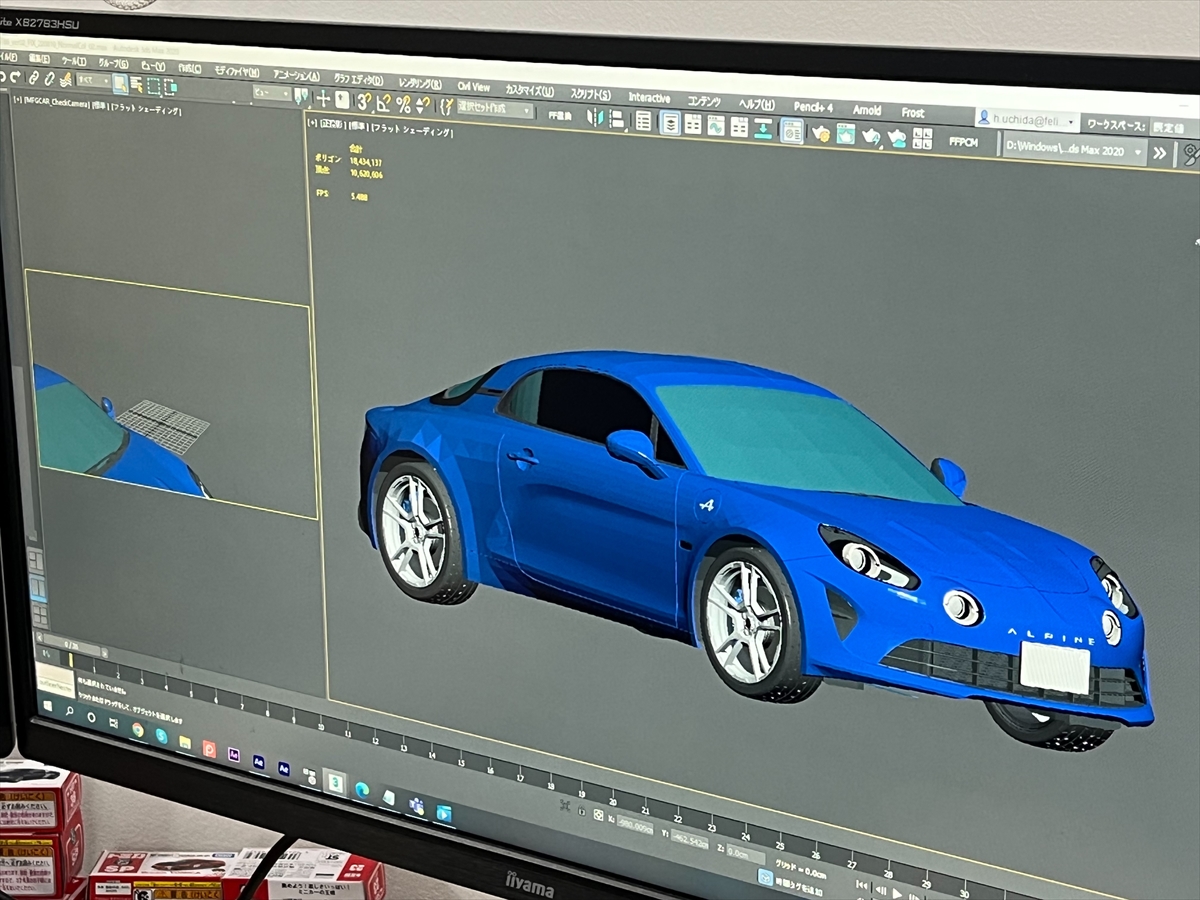This screenshot has height=900, width=1200.
Task: Open the Material Editor icon
Action: tap(791, 130)
